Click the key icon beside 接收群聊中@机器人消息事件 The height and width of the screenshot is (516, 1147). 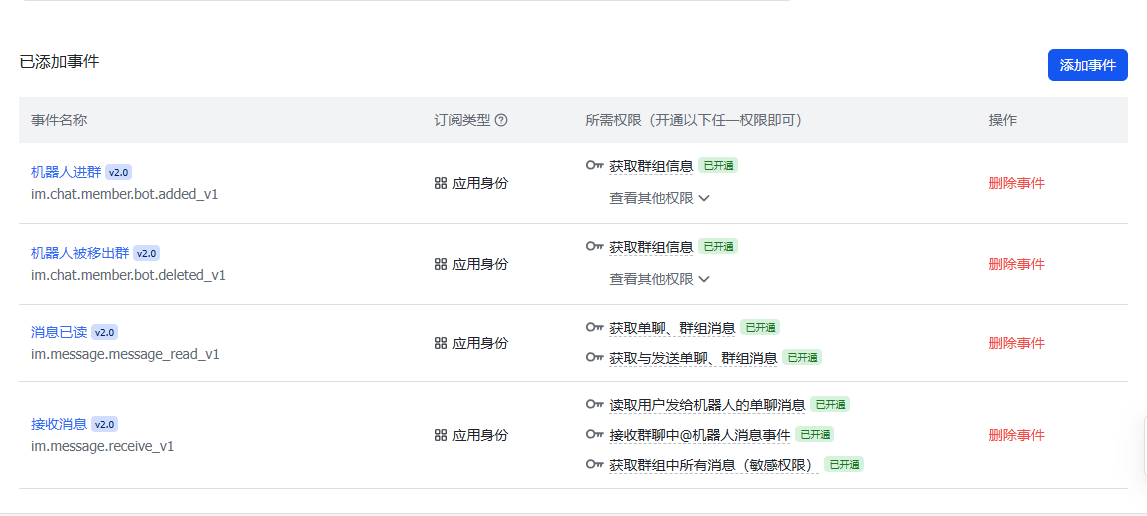pyautogui.click(x=595, y=435)
